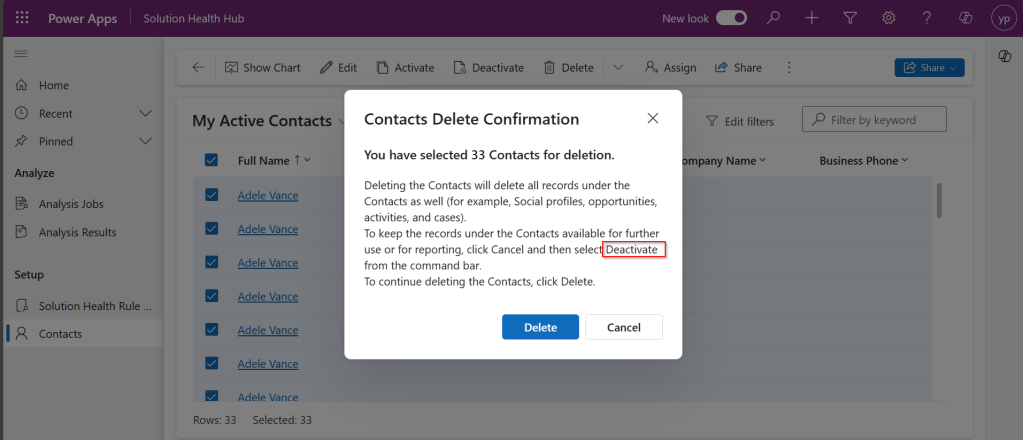Uncheck the first Adele Vance row checkbox
The width and height of the screenshot is (1023, 440).
(211, 195)
